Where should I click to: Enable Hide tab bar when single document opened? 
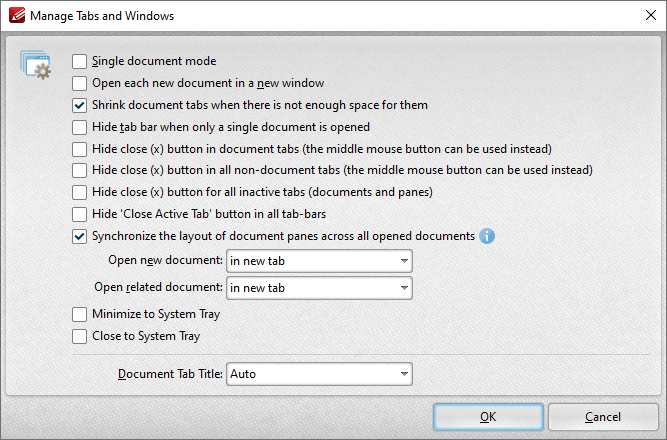pyautogui.click(x=79, y=127)
